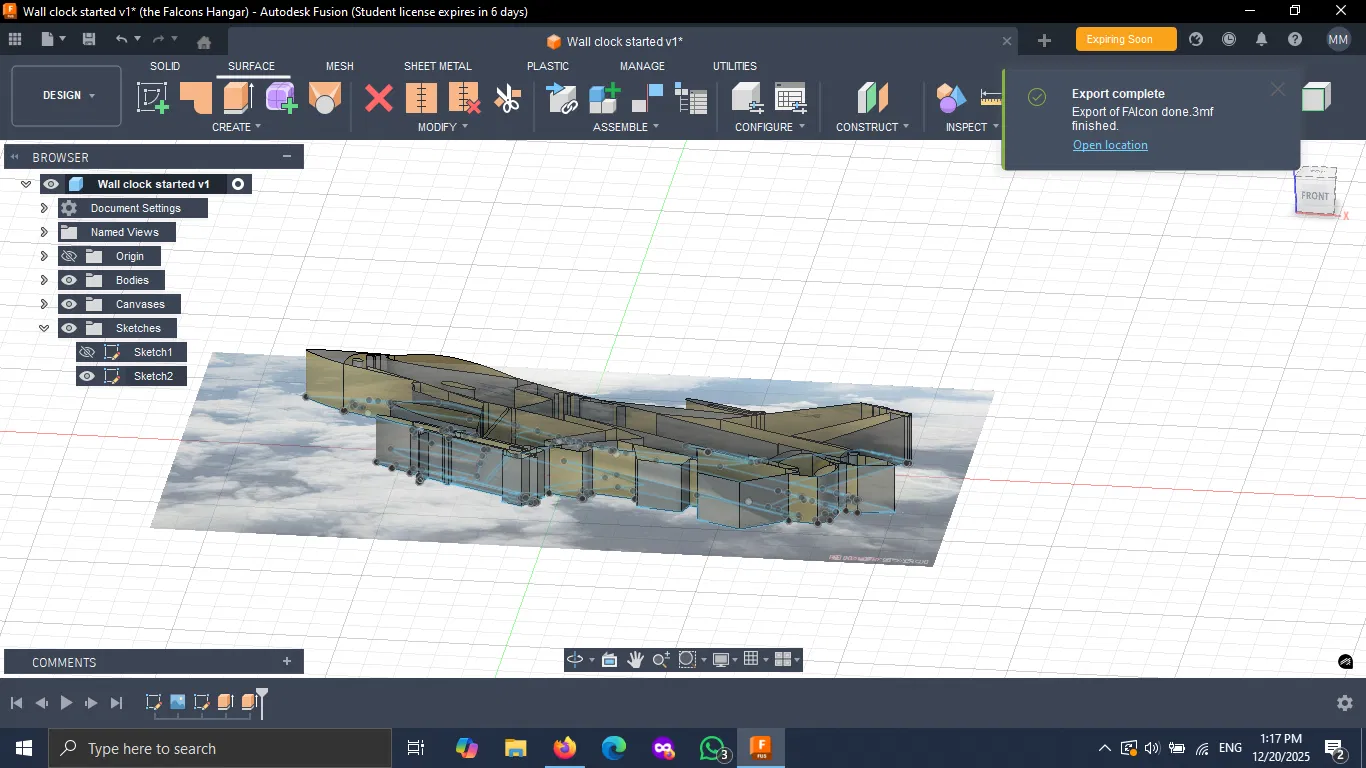Click the New Component icon in Assemble
Image resolution: width=1366 pixels, height=768 pixels.
coord(604,98)
